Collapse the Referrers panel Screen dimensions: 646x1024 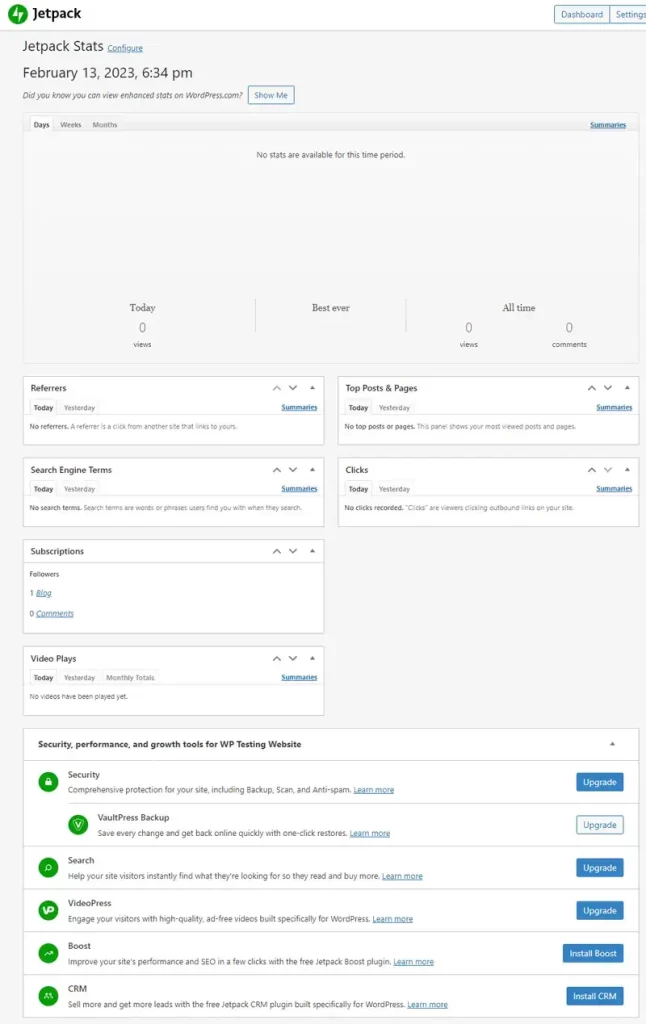pos(312,388)
